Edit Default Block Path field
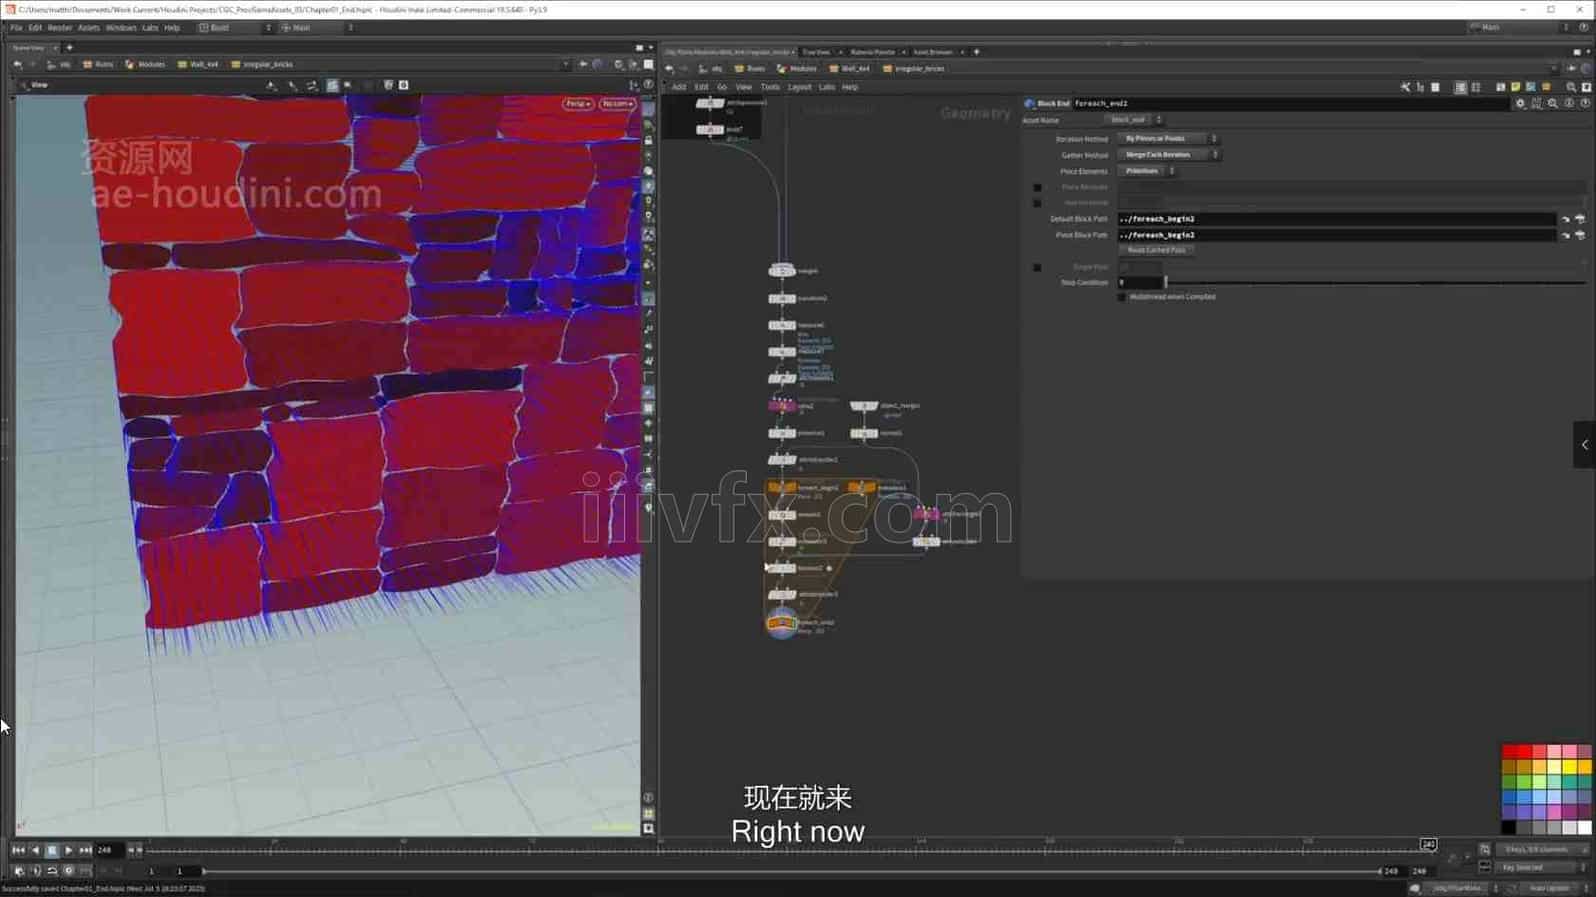This screenshot has width=1596, height=897. pyautogui.click(x=1336, y=219)
